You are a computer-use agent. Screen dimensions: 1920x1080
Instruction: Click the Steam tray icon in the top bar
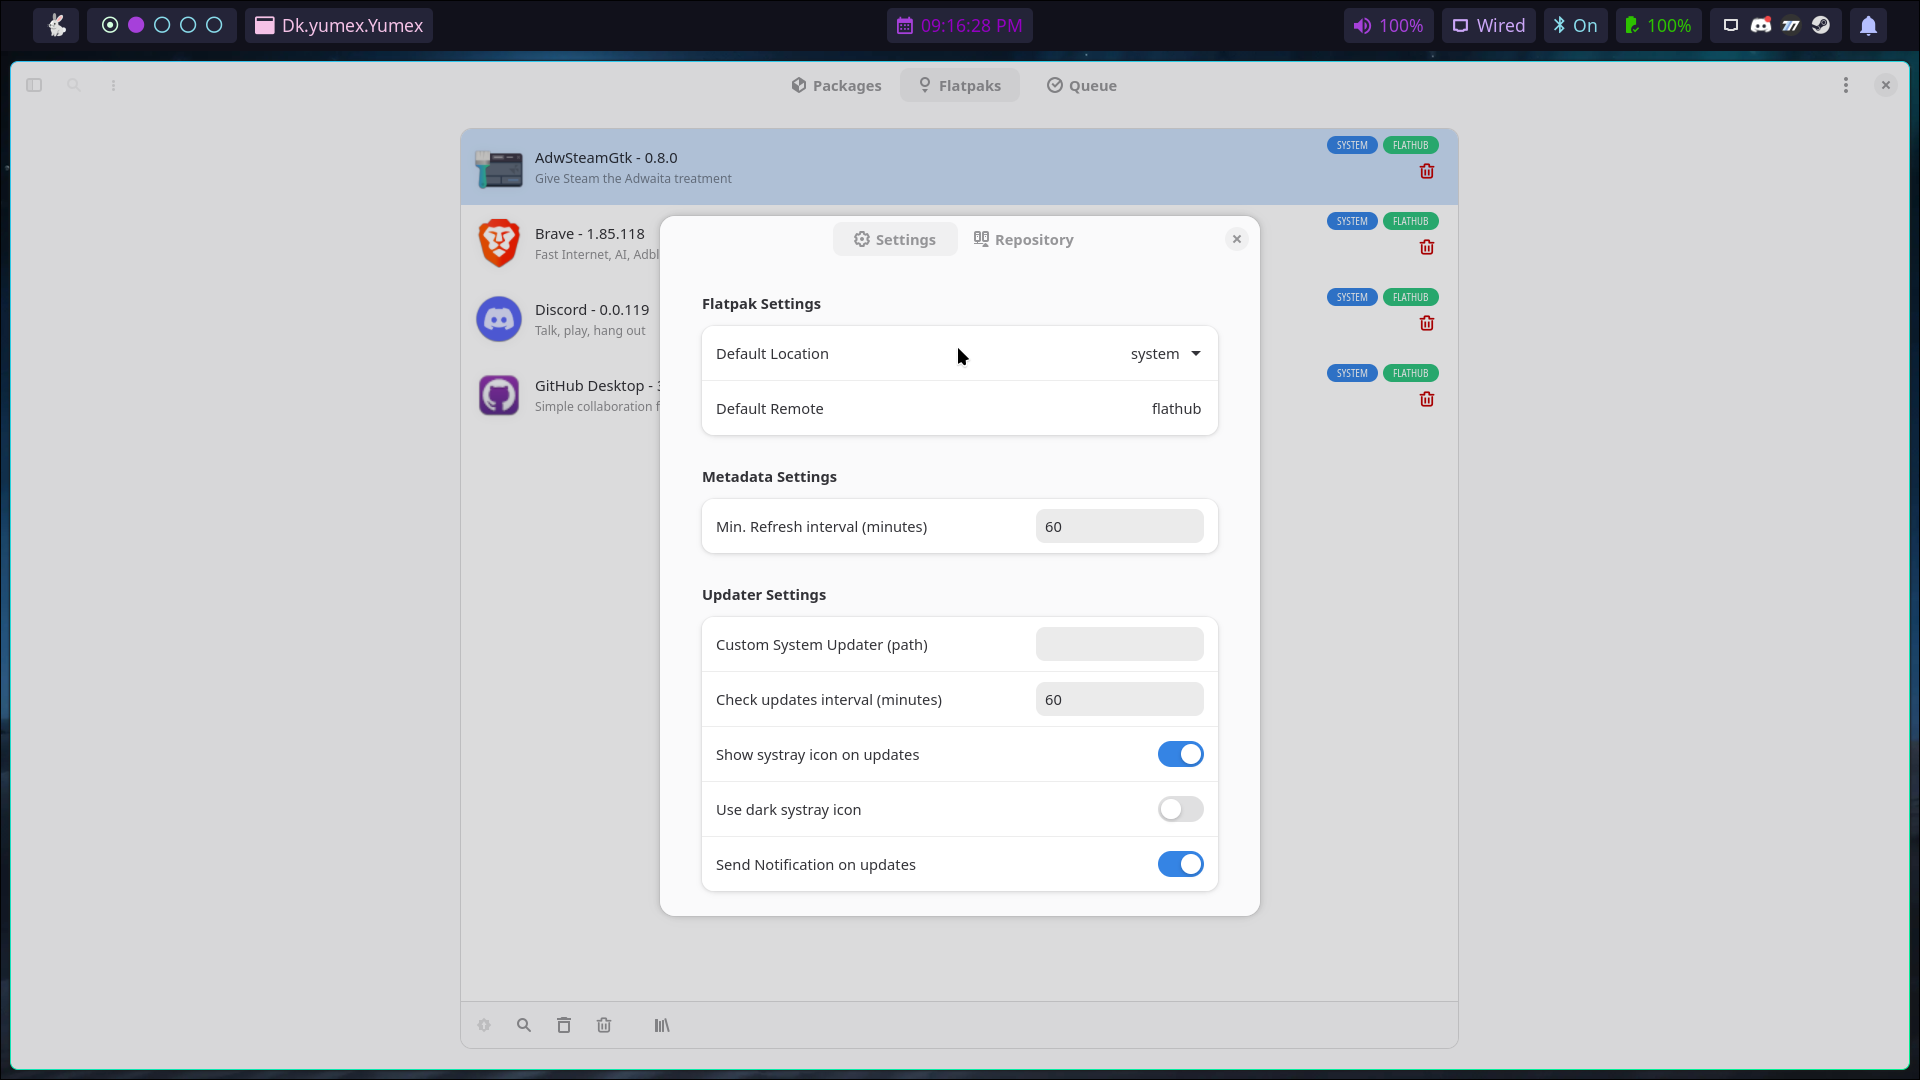coord(1821,26)
